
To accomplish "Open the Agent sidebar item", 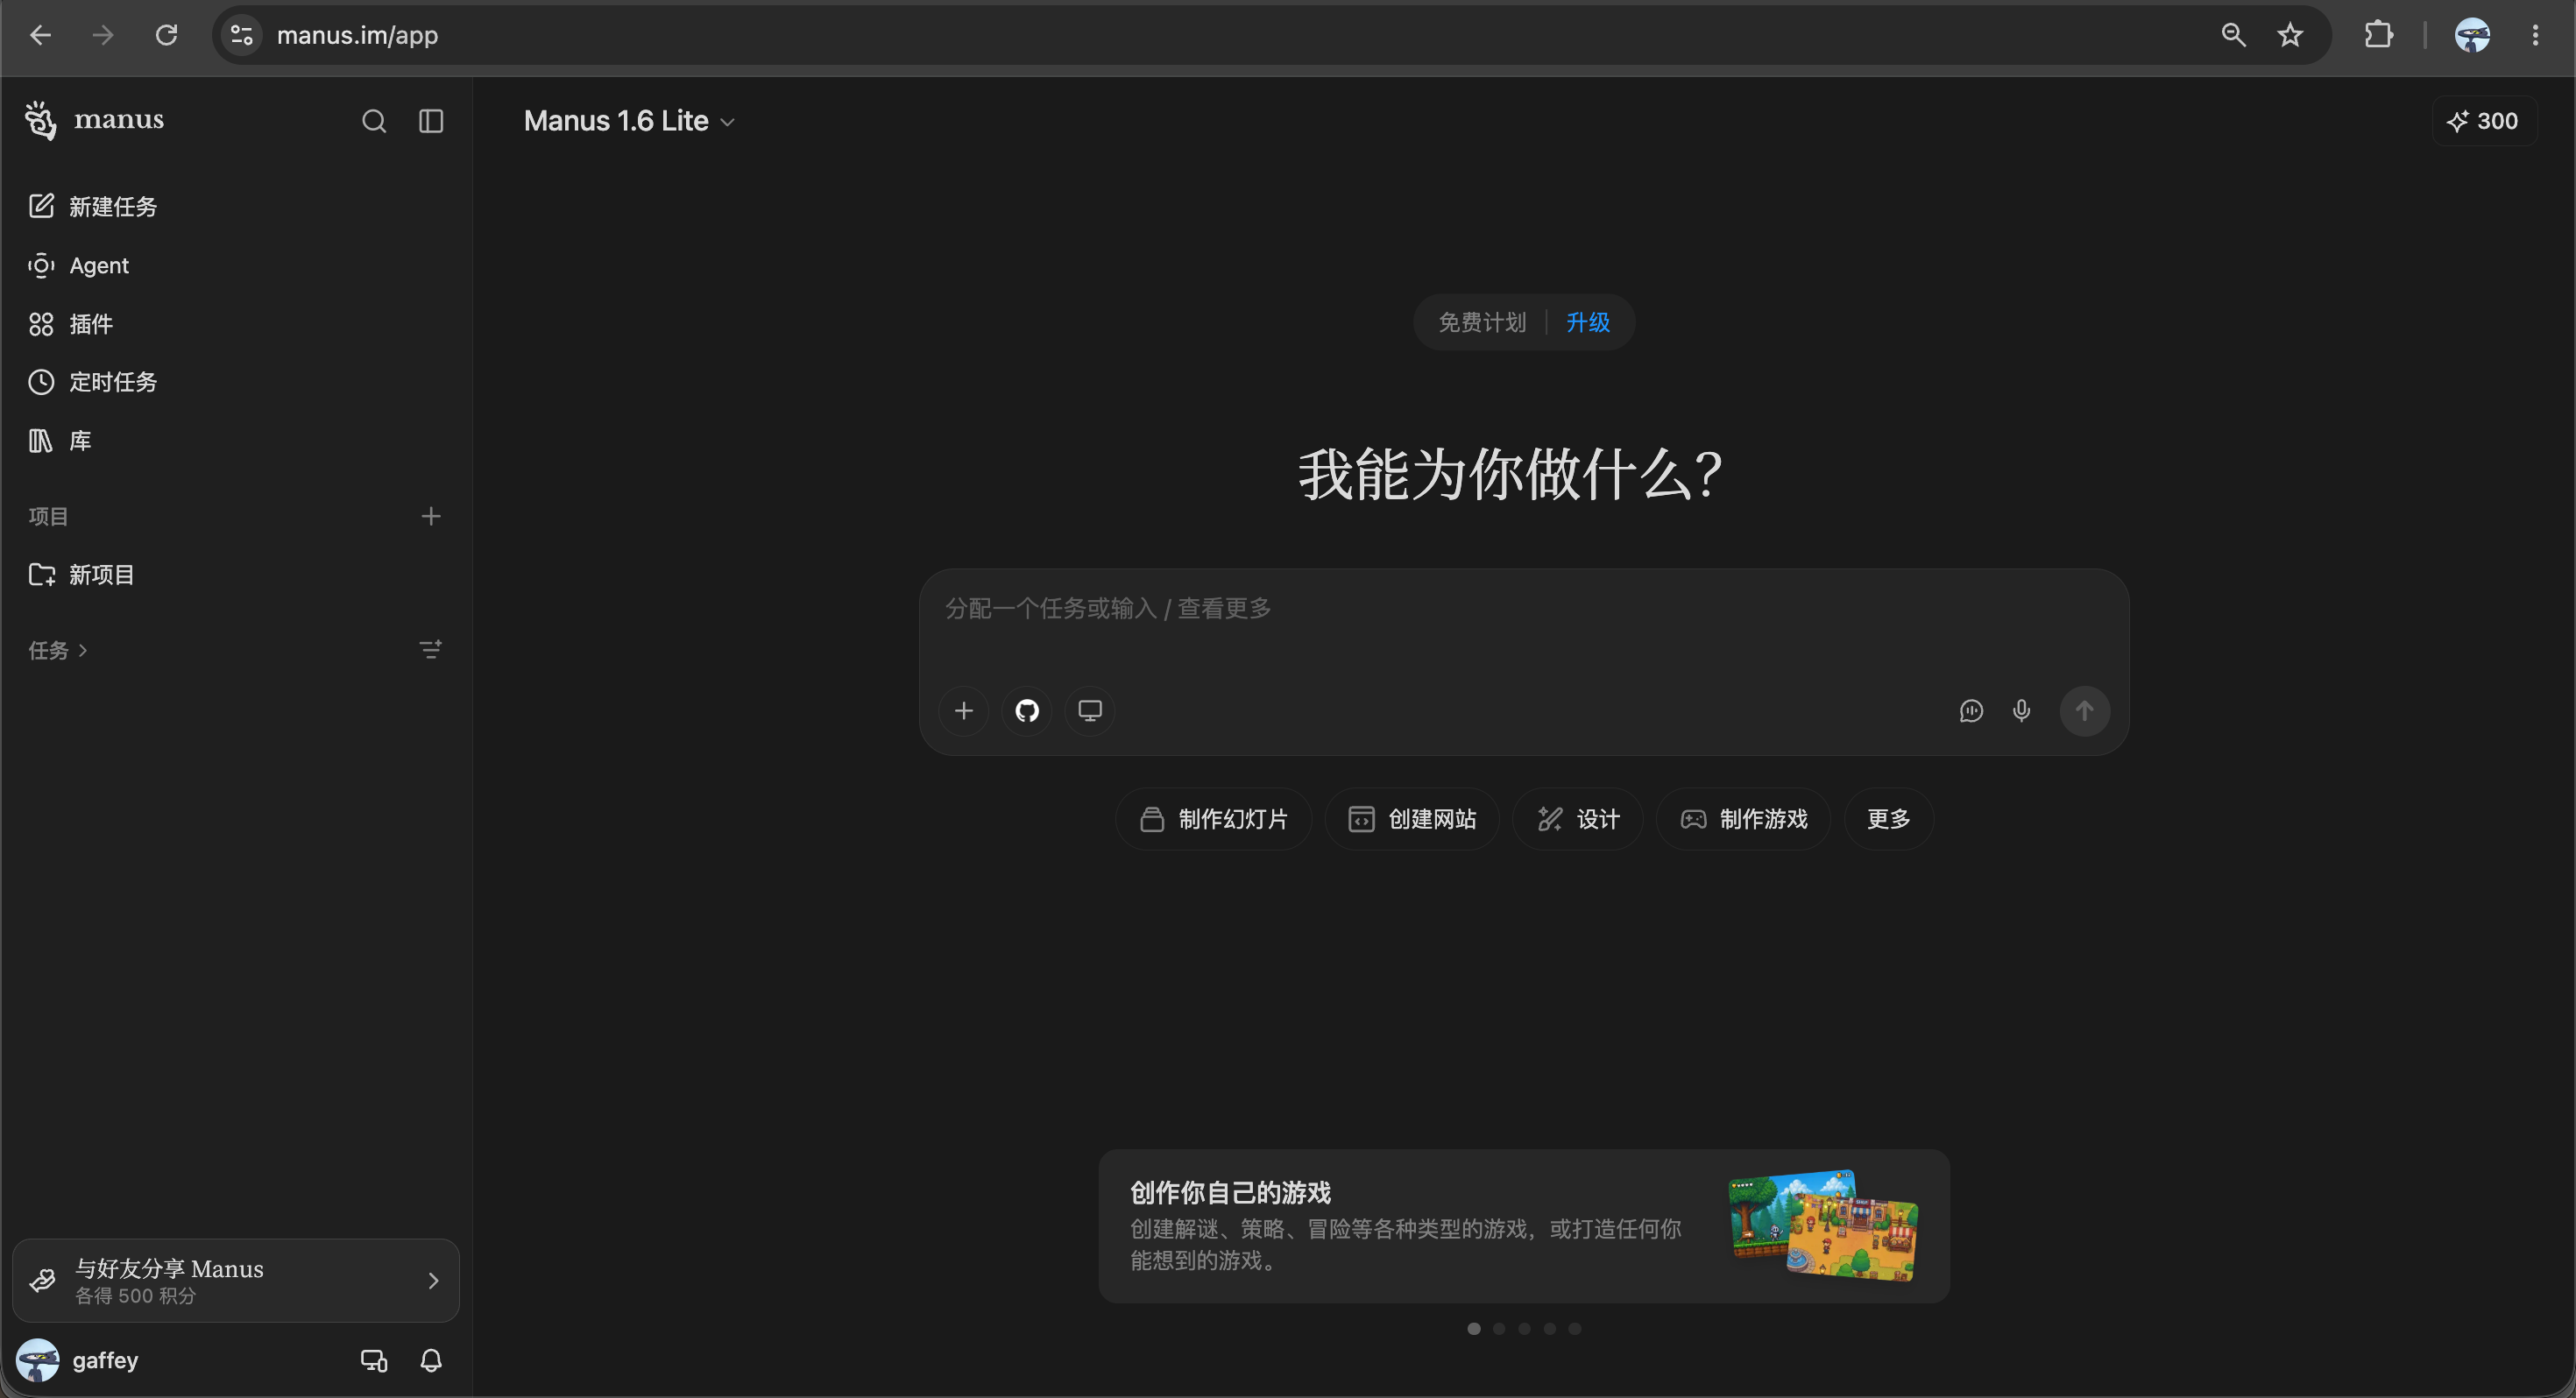I will [x=236, y=265].
